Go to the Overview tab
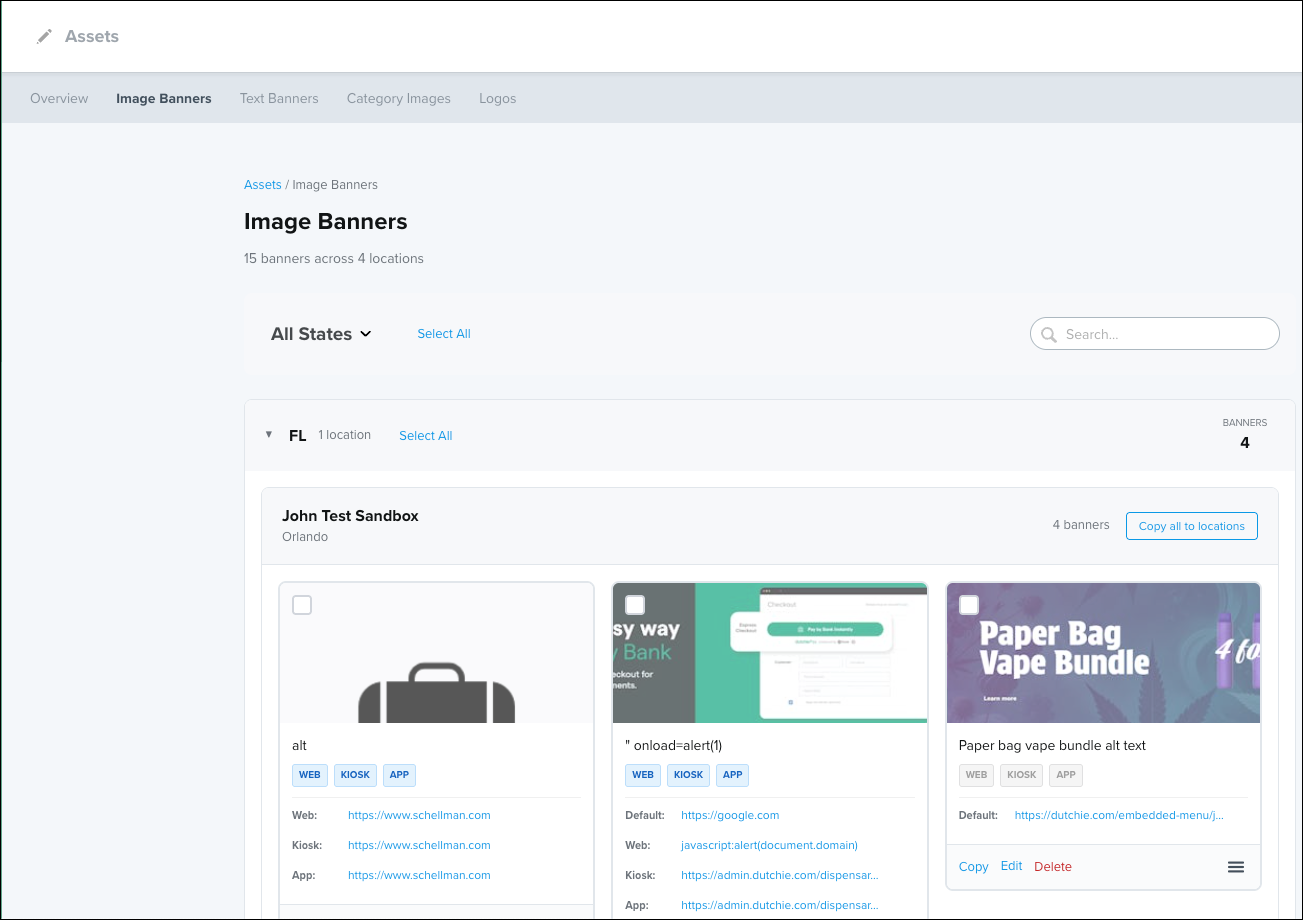Screen dimensions: 1303x920 (59, 98)
